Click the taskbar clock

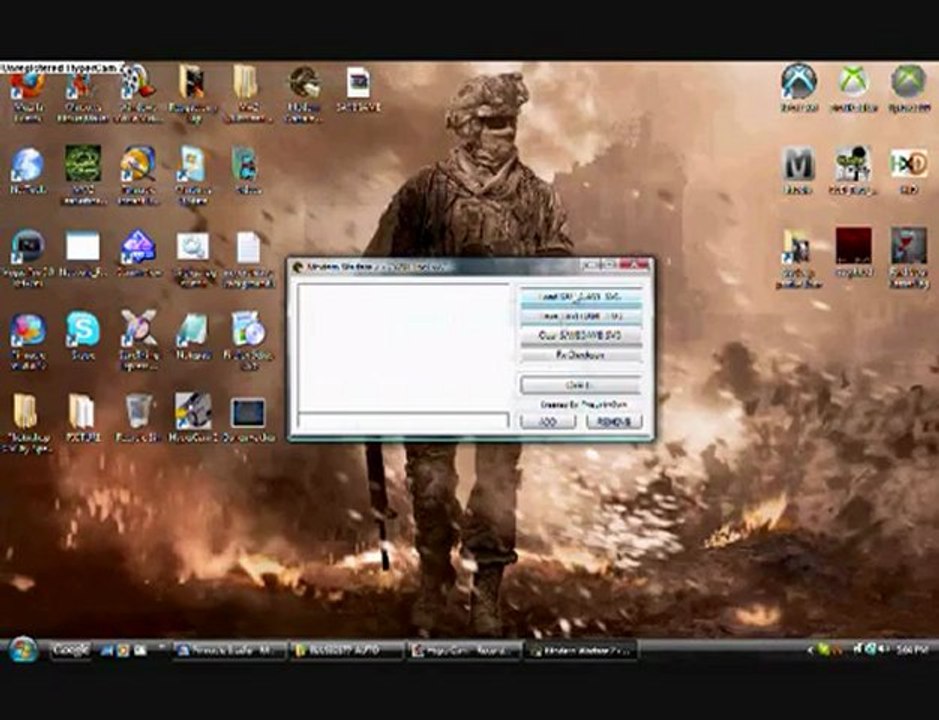pos(912,649)
